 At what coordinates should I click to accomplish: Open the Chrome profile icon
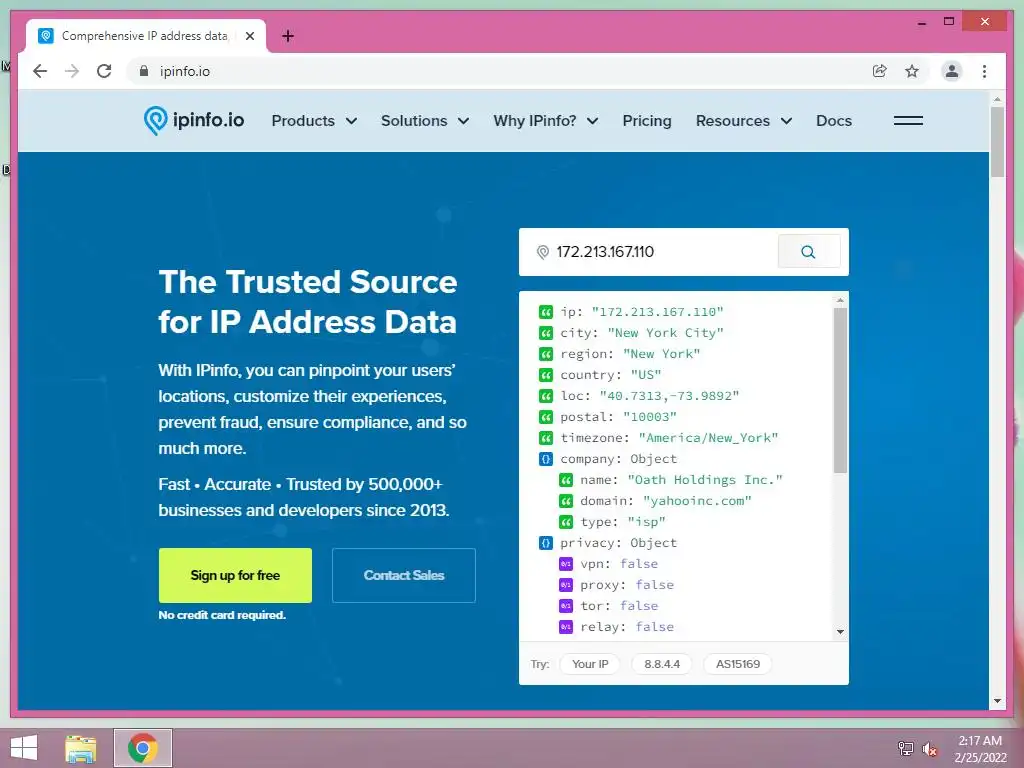[x=952, y=71]
